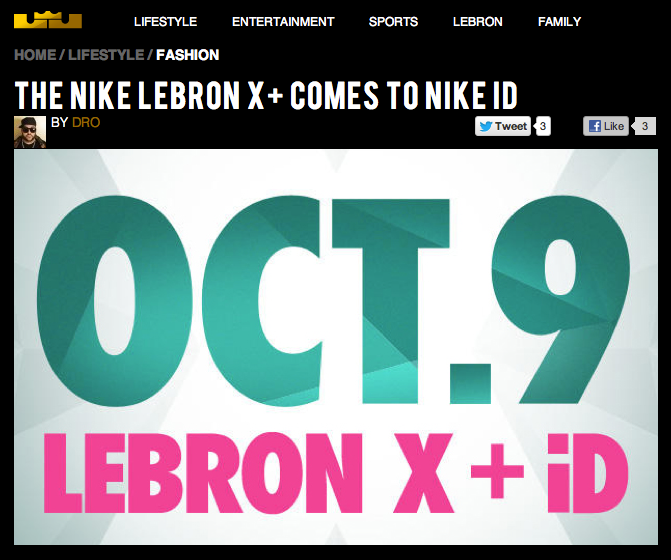Image resolution: width=671 pixels, height=560 pixels.
Task: Open the LeBron menu item
Action: (x=478, y=21)
